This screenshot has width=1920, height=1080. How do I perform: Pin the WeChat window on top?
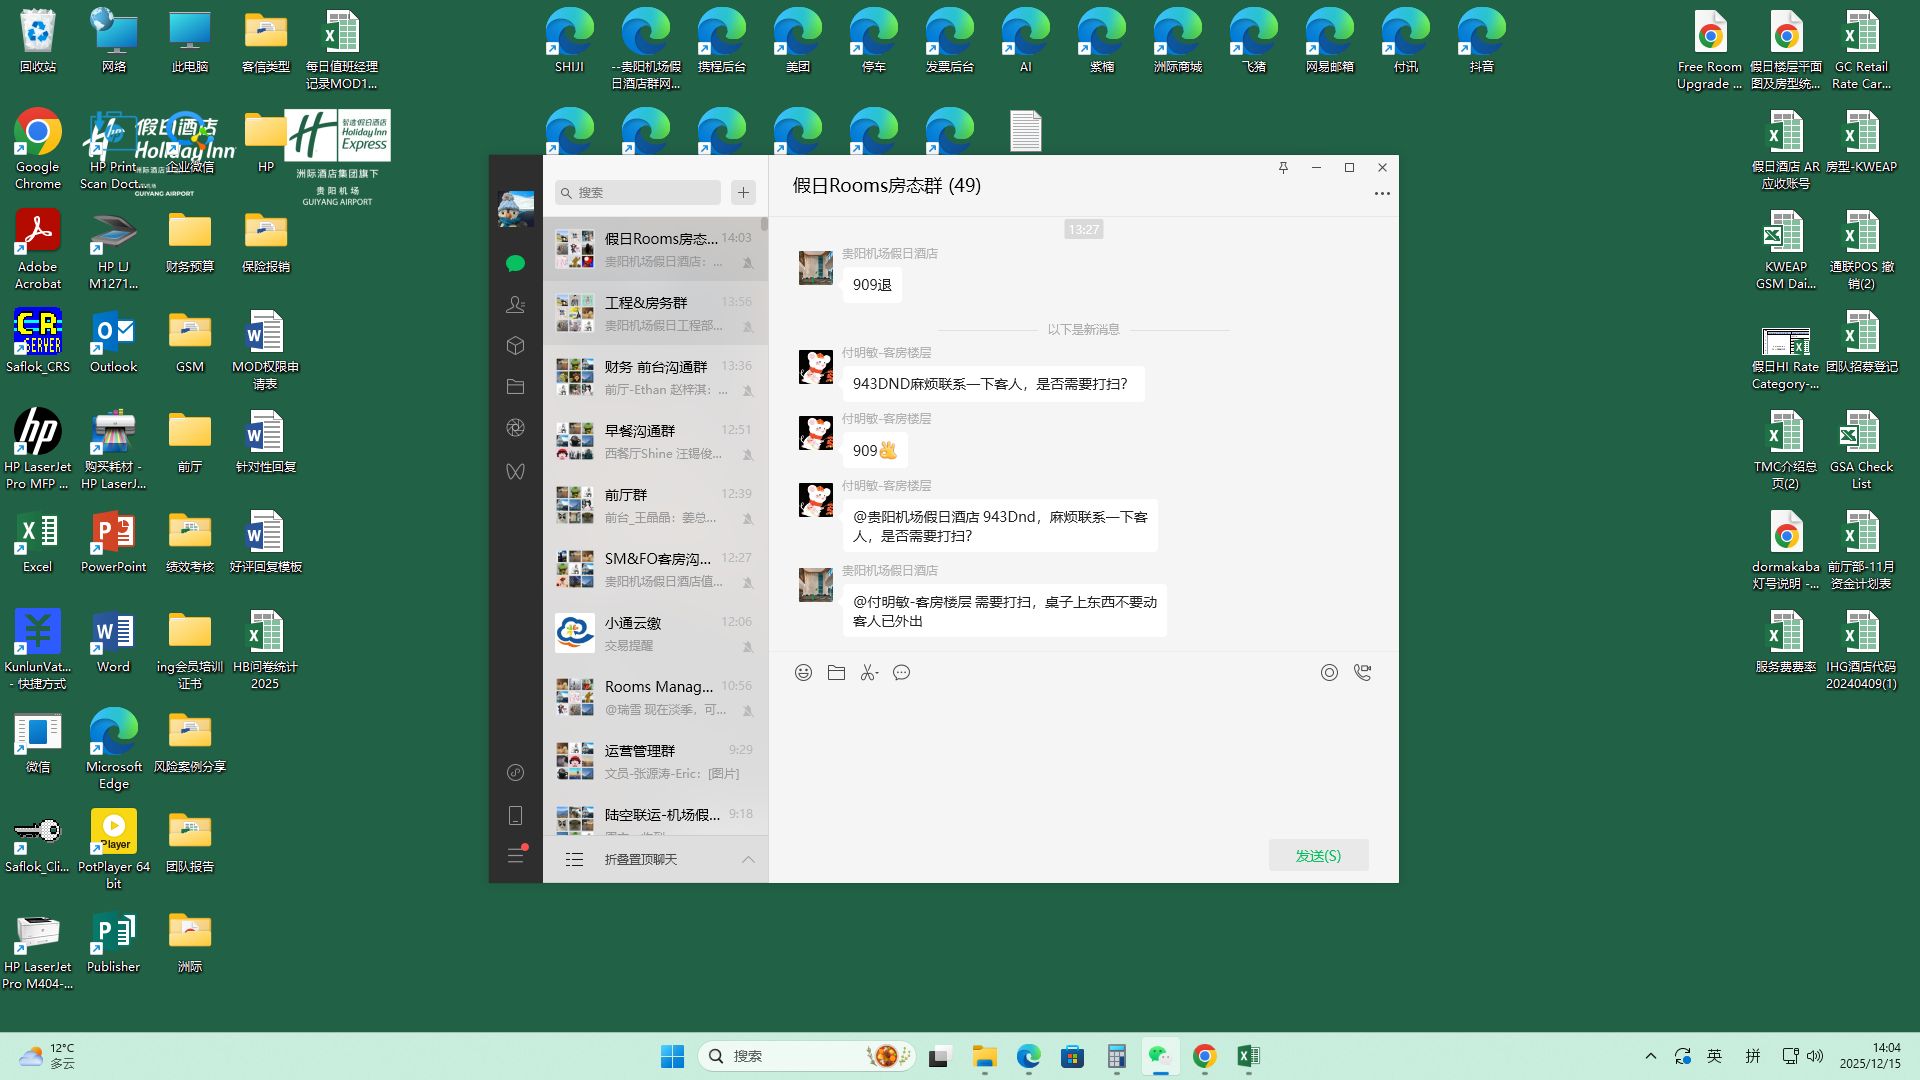click(x=1283, y=168)
